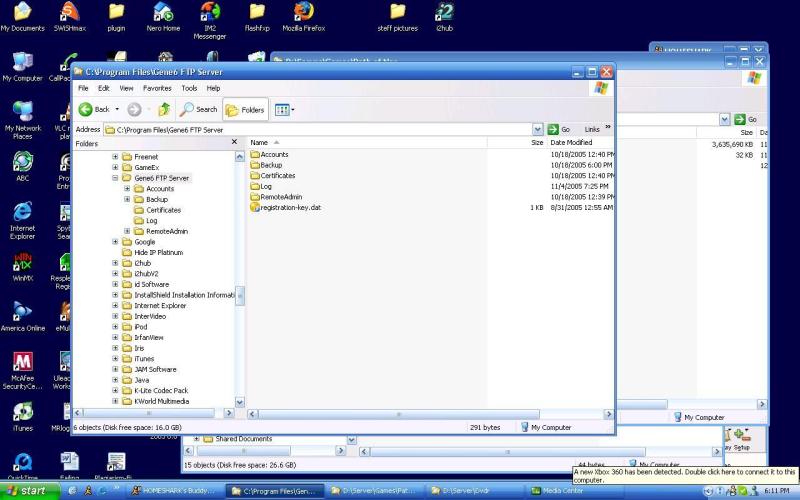The image size is (800, 500).
Task: Open SWiSHmax desktop icon
Action: 69,16
